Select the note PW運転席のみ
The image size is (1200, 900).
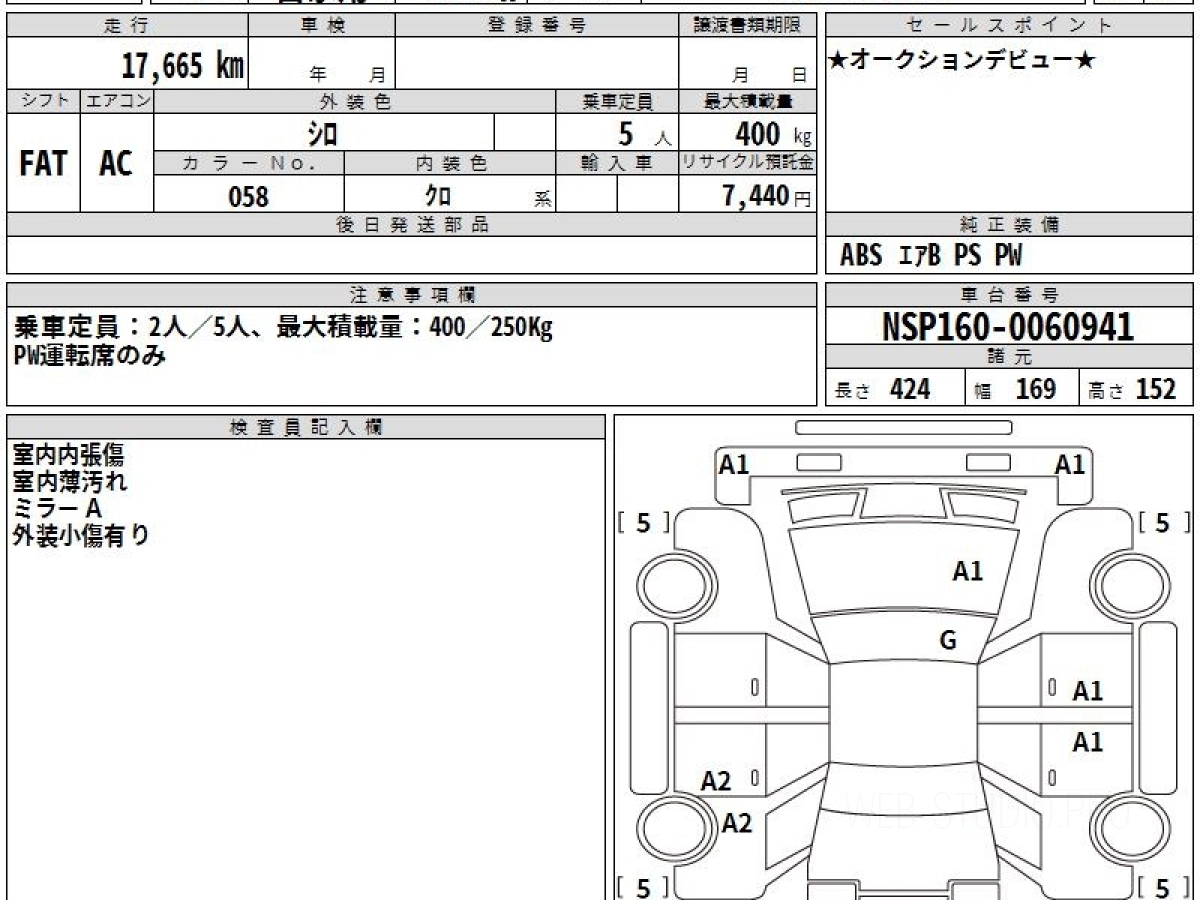[89, 354]
